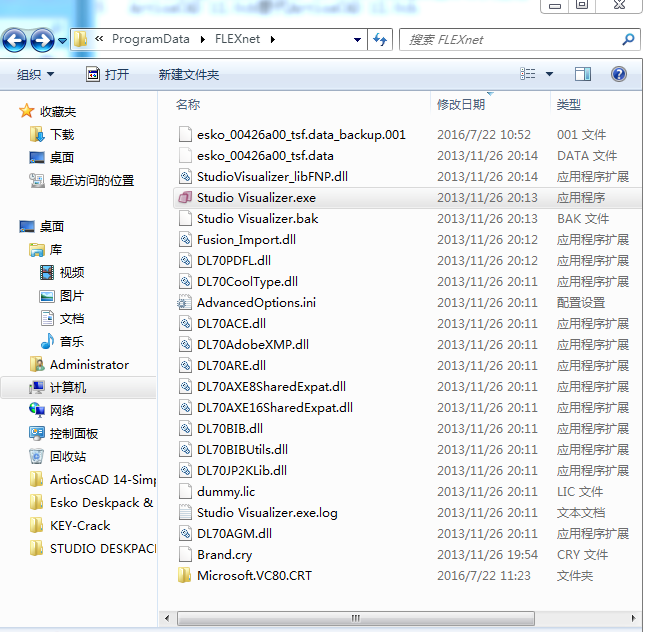The width and height of the screenshot is (646, 632).
Task: Click the search magnifier icon
Action: (x=628, y=40)
